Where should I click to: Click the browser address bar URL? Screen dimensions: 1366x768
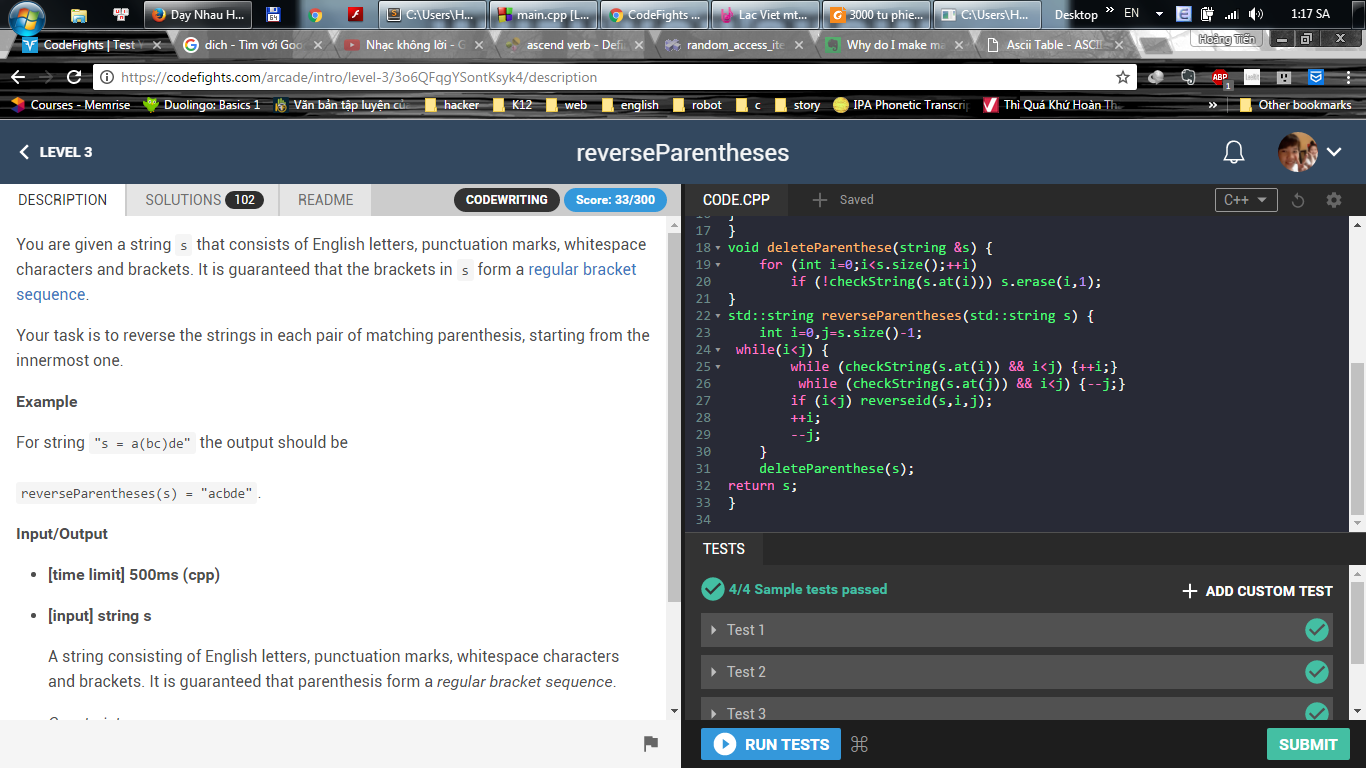pyautogui.click(x=600, y=77)
